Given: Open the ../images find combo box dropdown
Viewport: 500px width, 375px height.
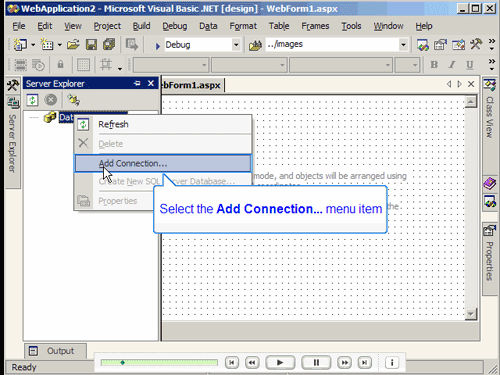Looking at the screenshot, I should pyautogui.click(x=403, y=45).
